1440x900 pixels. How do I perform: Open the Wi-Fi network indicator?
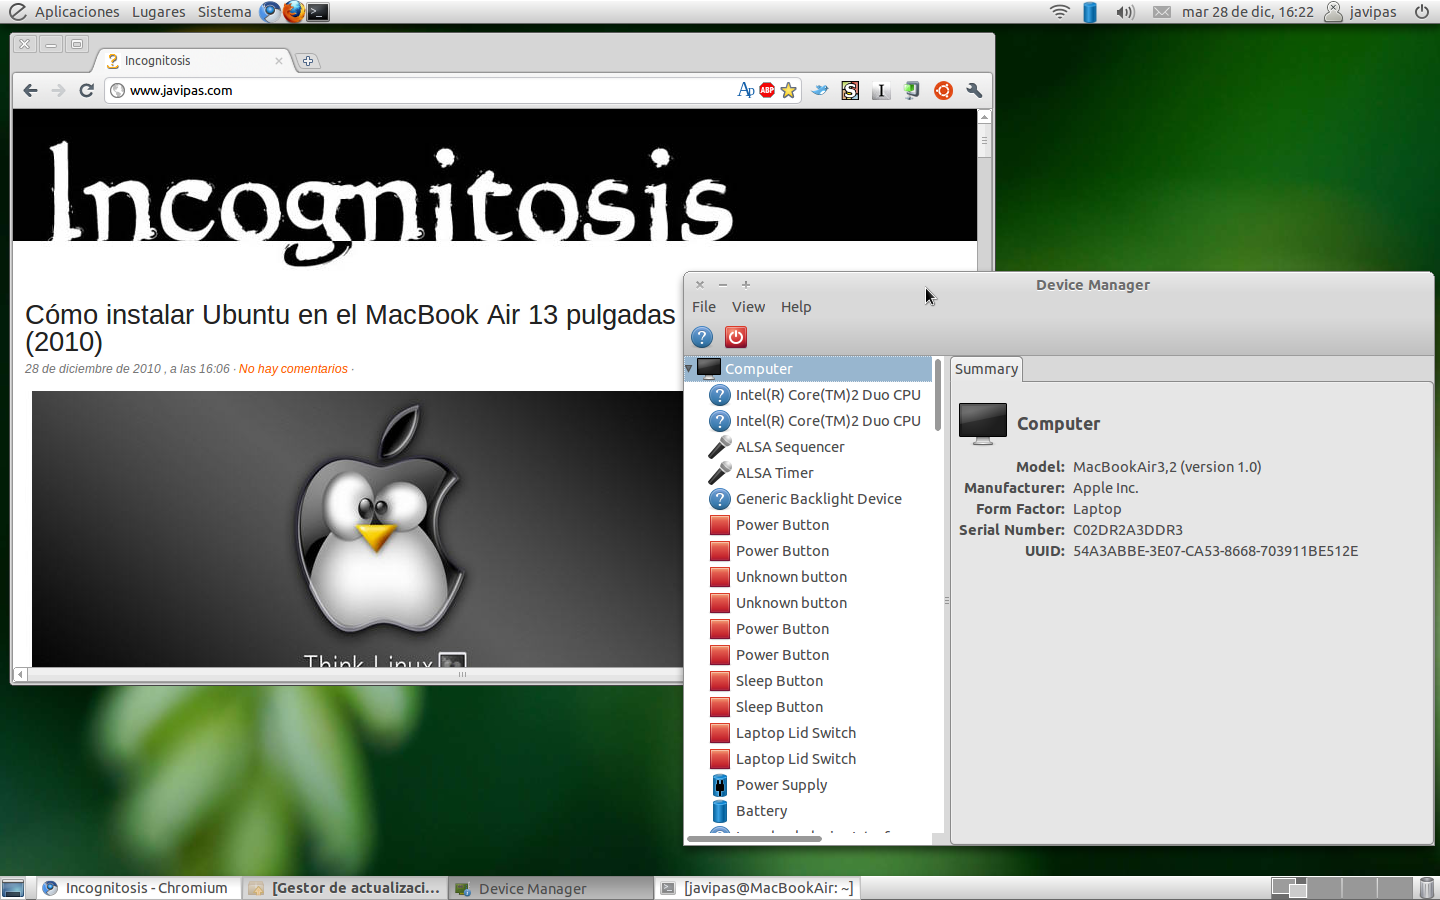tap(1060, 12)
